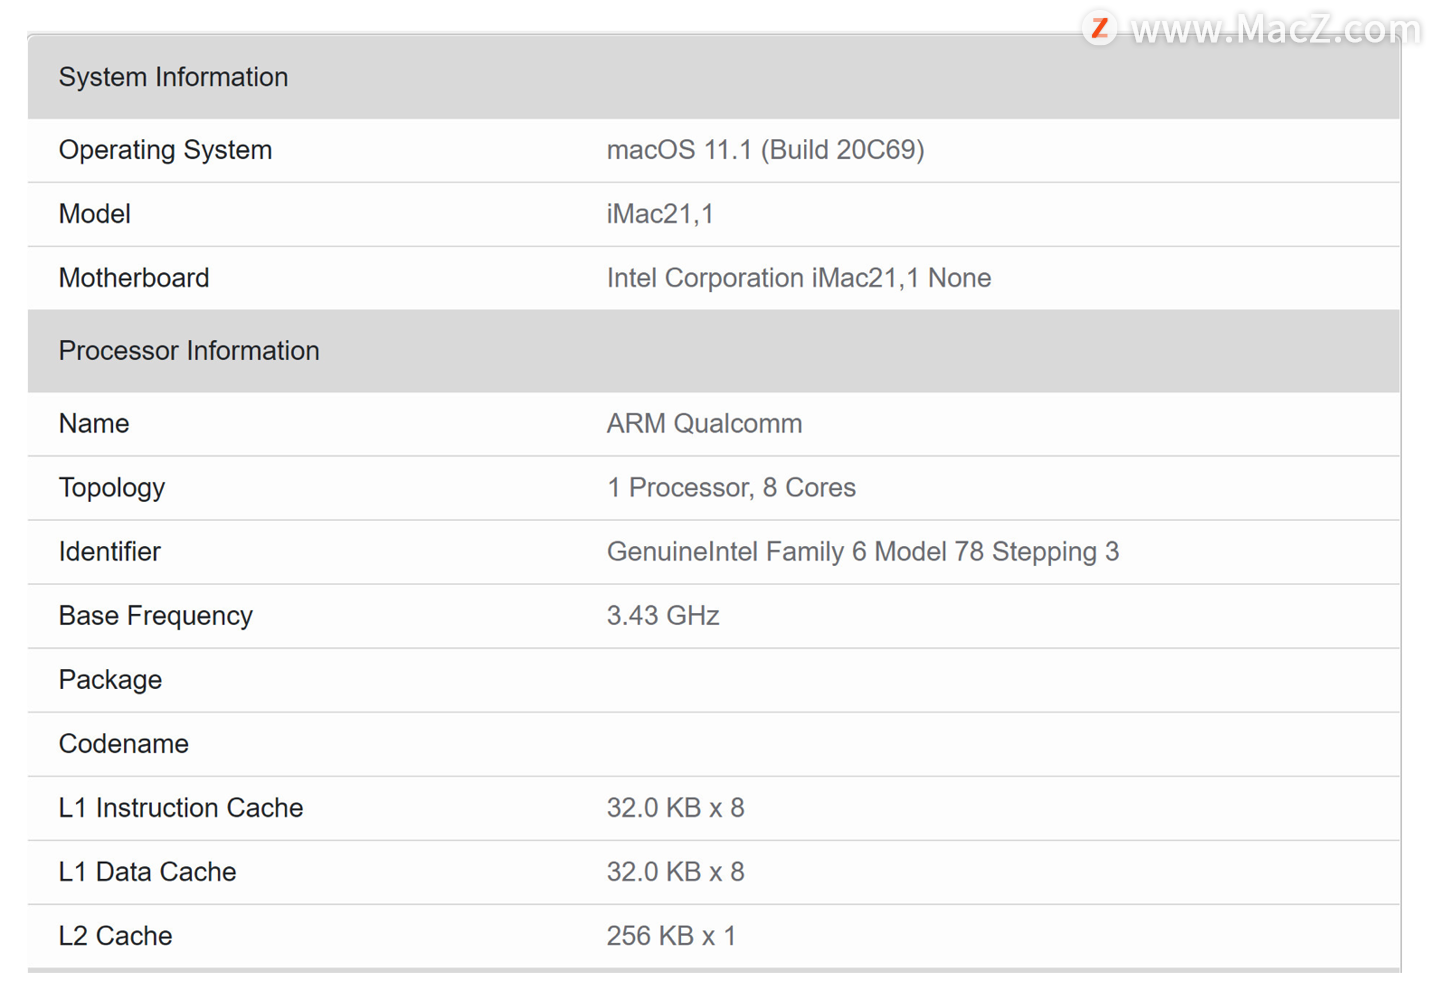Viewport: 1440px width, 1000px height.
Task: Click Intel Corporation iMac21,1 None value
Action: pyautogui.click(x=799, y=278)
